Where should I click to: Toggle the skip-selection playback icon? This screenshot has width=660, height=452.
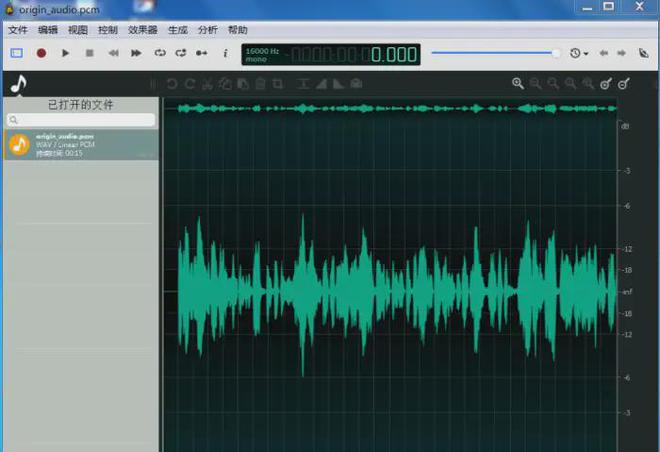pos(202,53)
